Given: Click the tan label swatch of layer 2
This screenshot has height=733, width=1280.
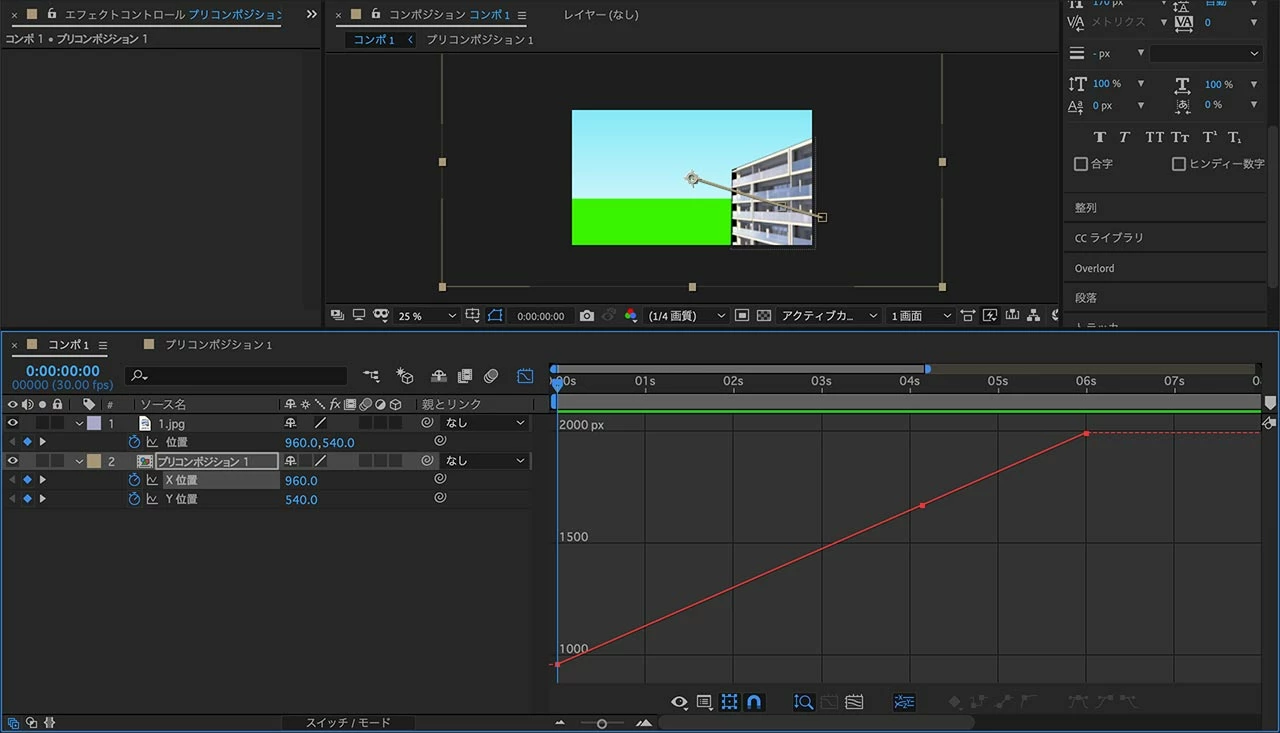Looking at the screenshot, I should point(94,461).
